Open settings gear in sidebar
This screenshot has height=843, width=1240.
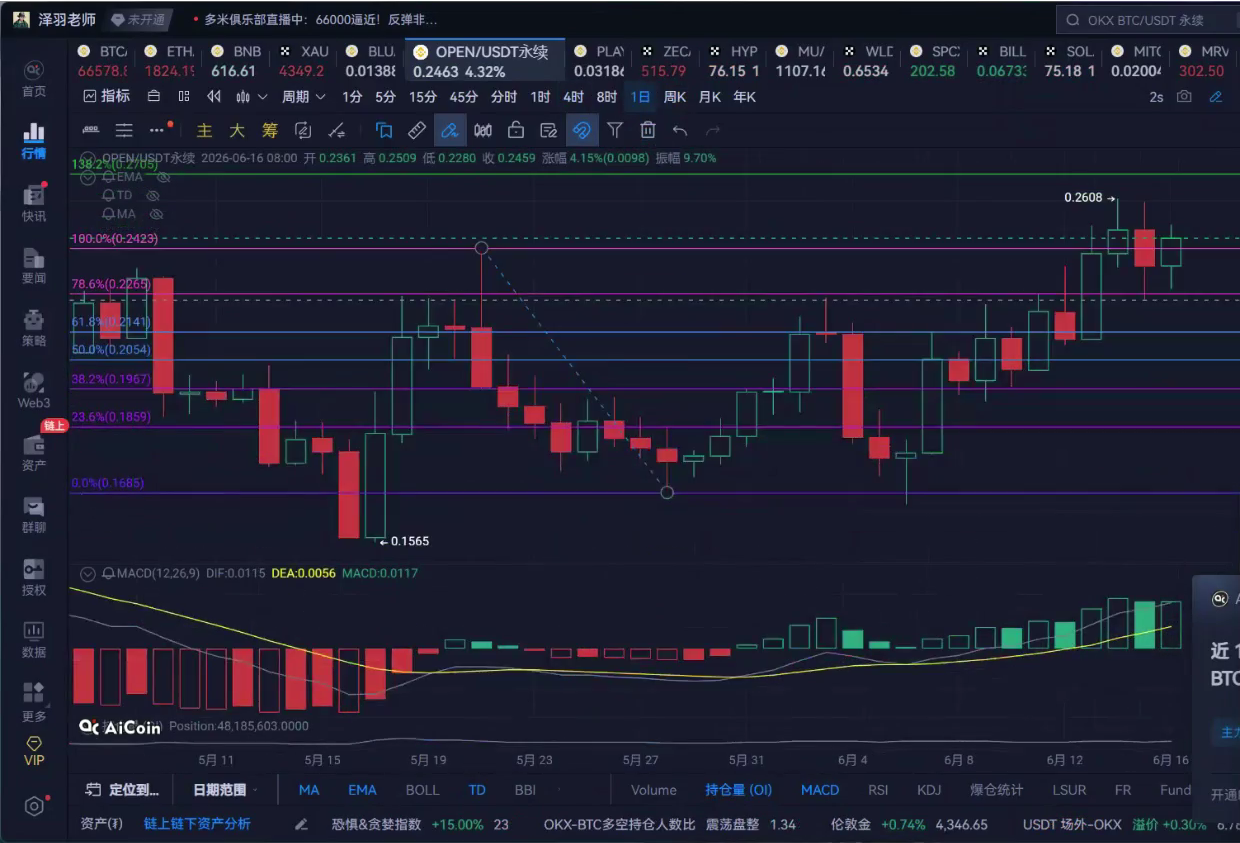click(x=34, y=806)
